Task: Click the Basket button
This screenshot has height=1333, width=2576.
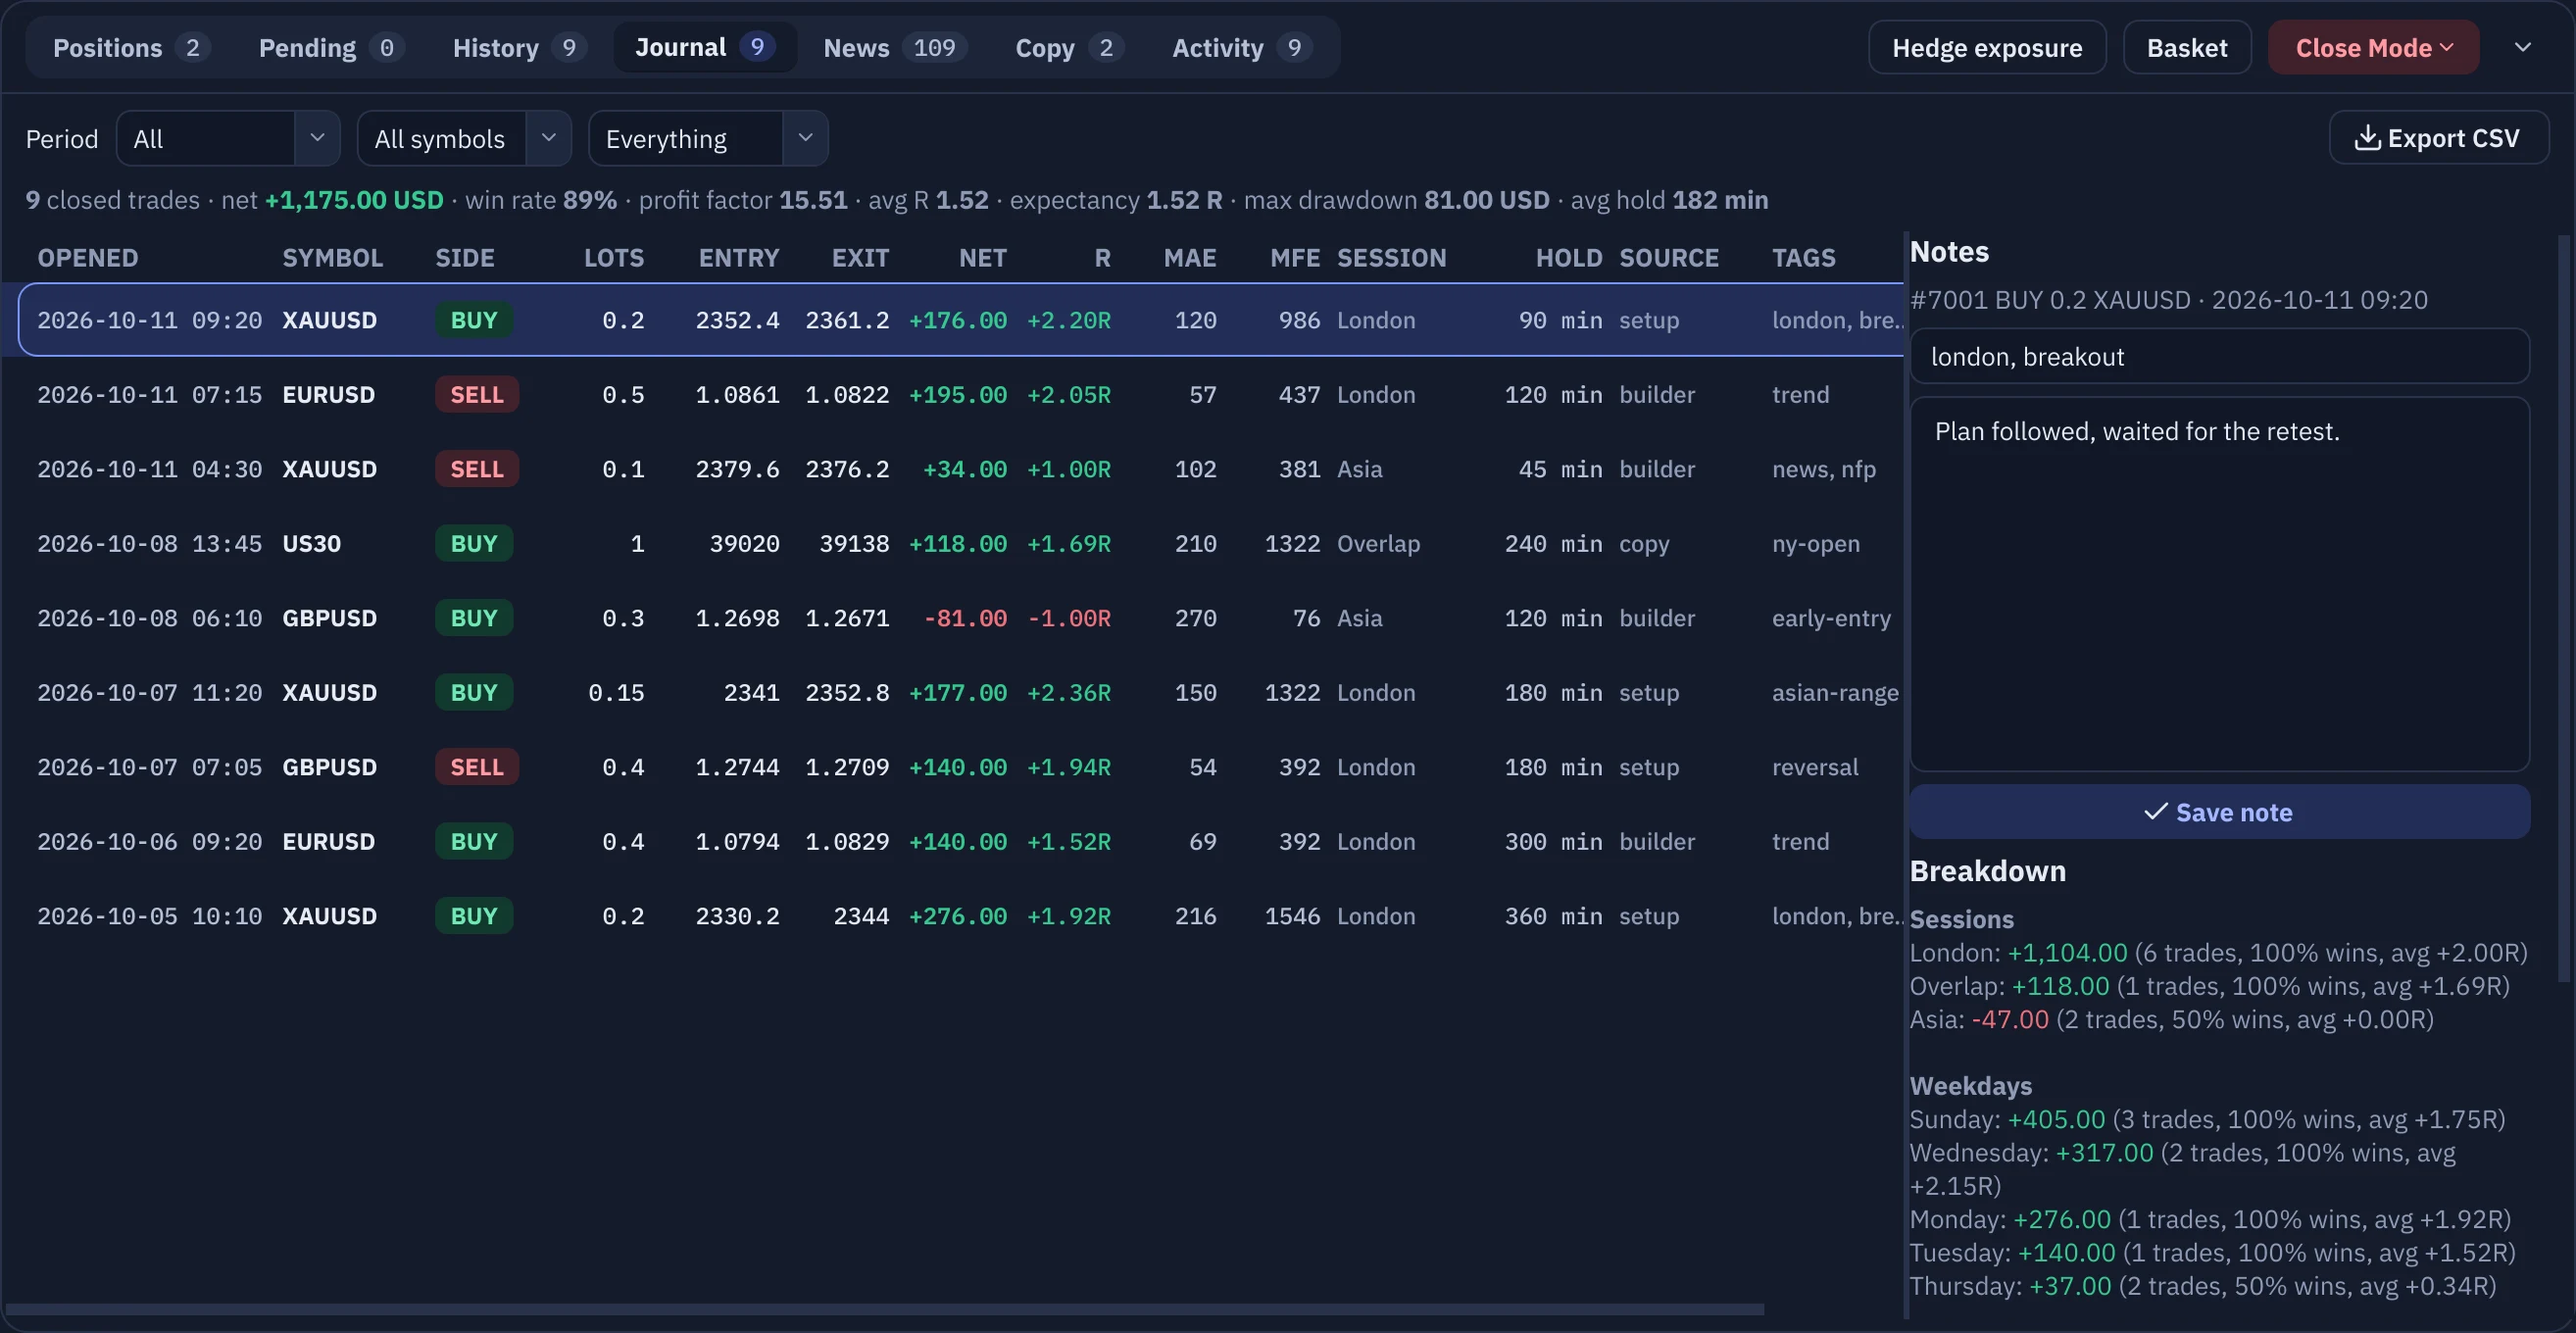Action: click(2187, 47)
